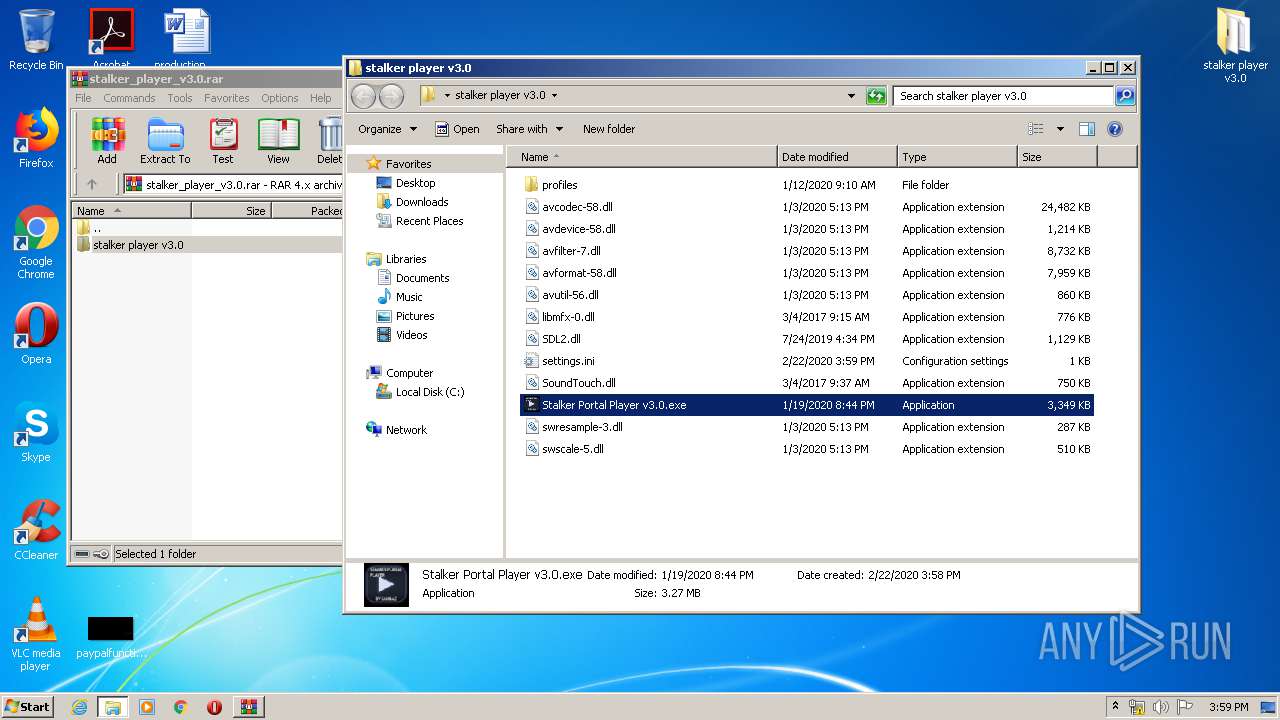Open the WinRAR Help menu

[320, 98]
